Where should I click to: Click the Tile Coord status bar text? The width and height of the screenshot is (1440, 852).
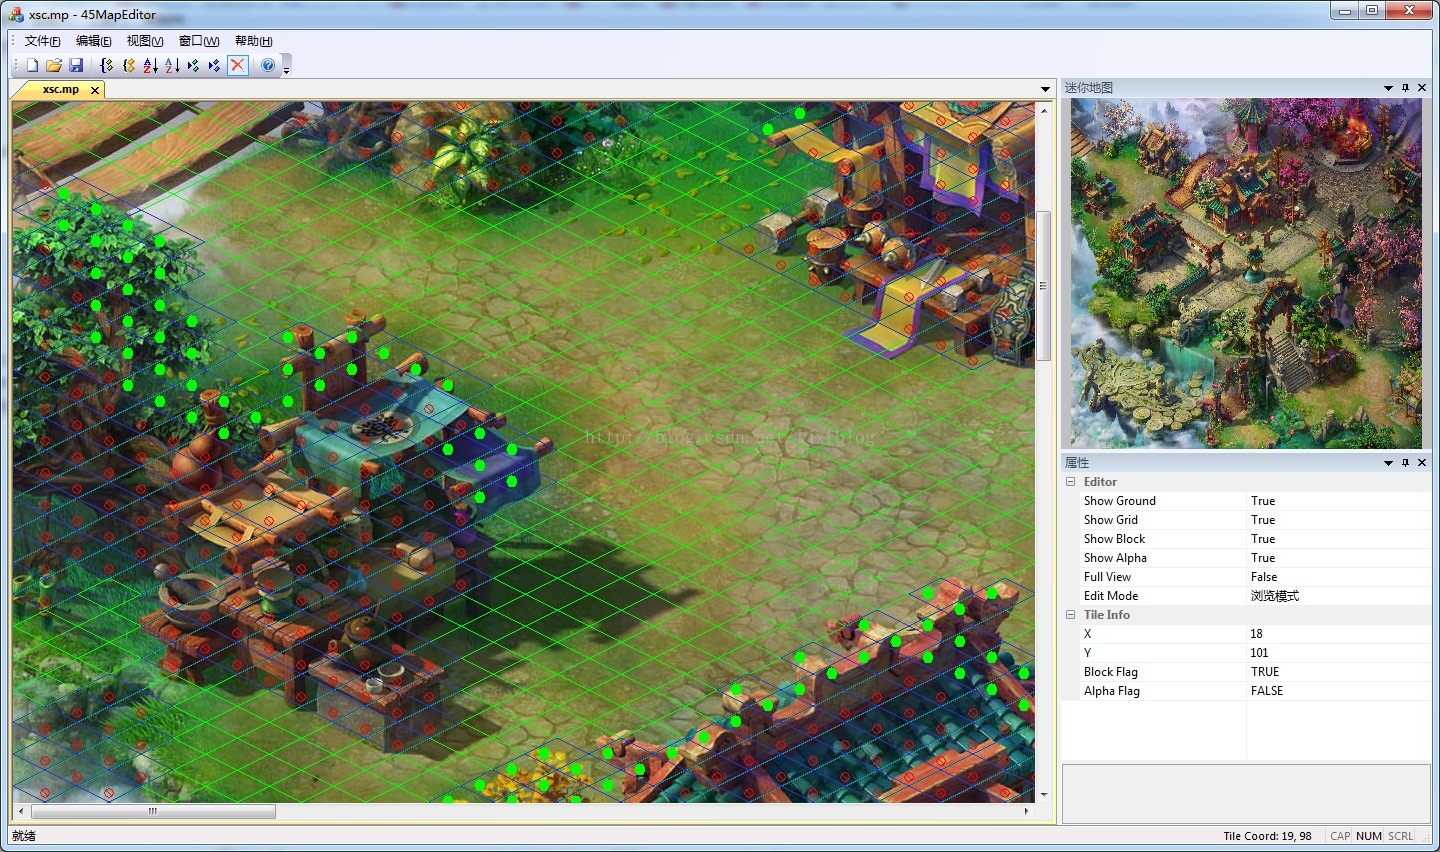click(1267, 836)
